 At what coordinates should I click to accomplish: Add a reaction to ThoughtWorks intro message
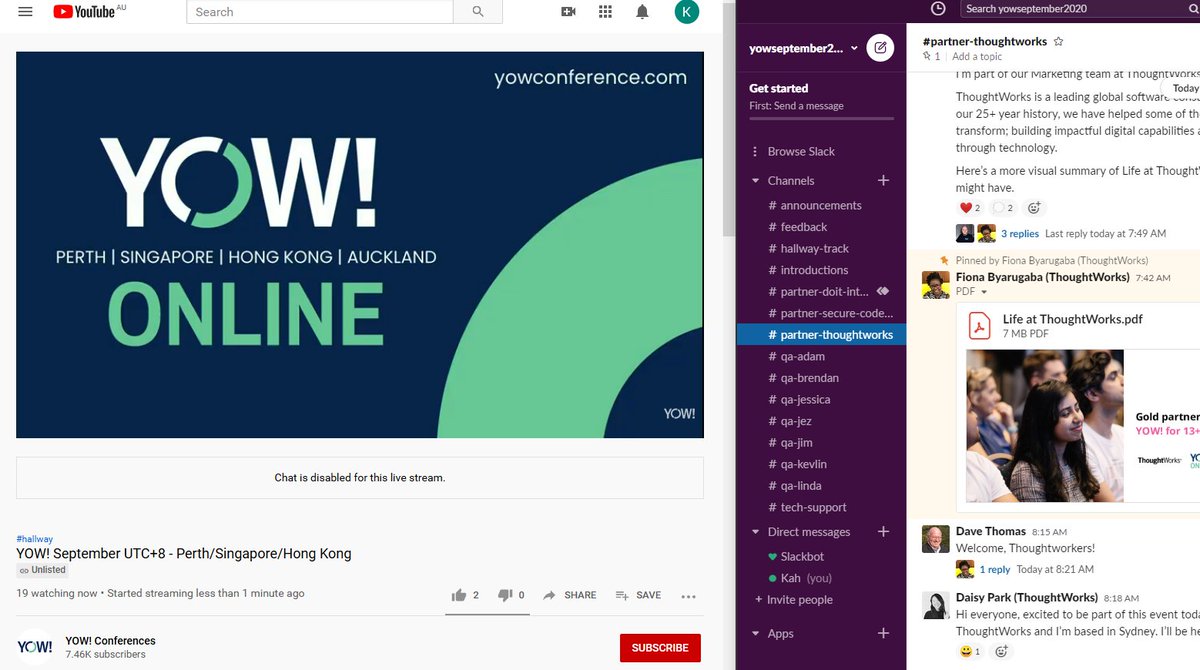(1035, 208)
